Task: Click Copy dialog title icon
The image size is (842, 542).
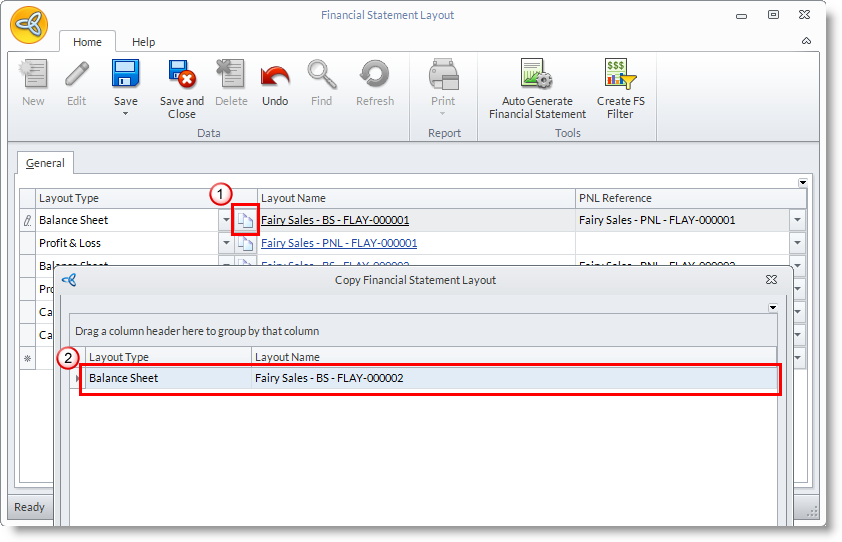Action: (69, 280)
